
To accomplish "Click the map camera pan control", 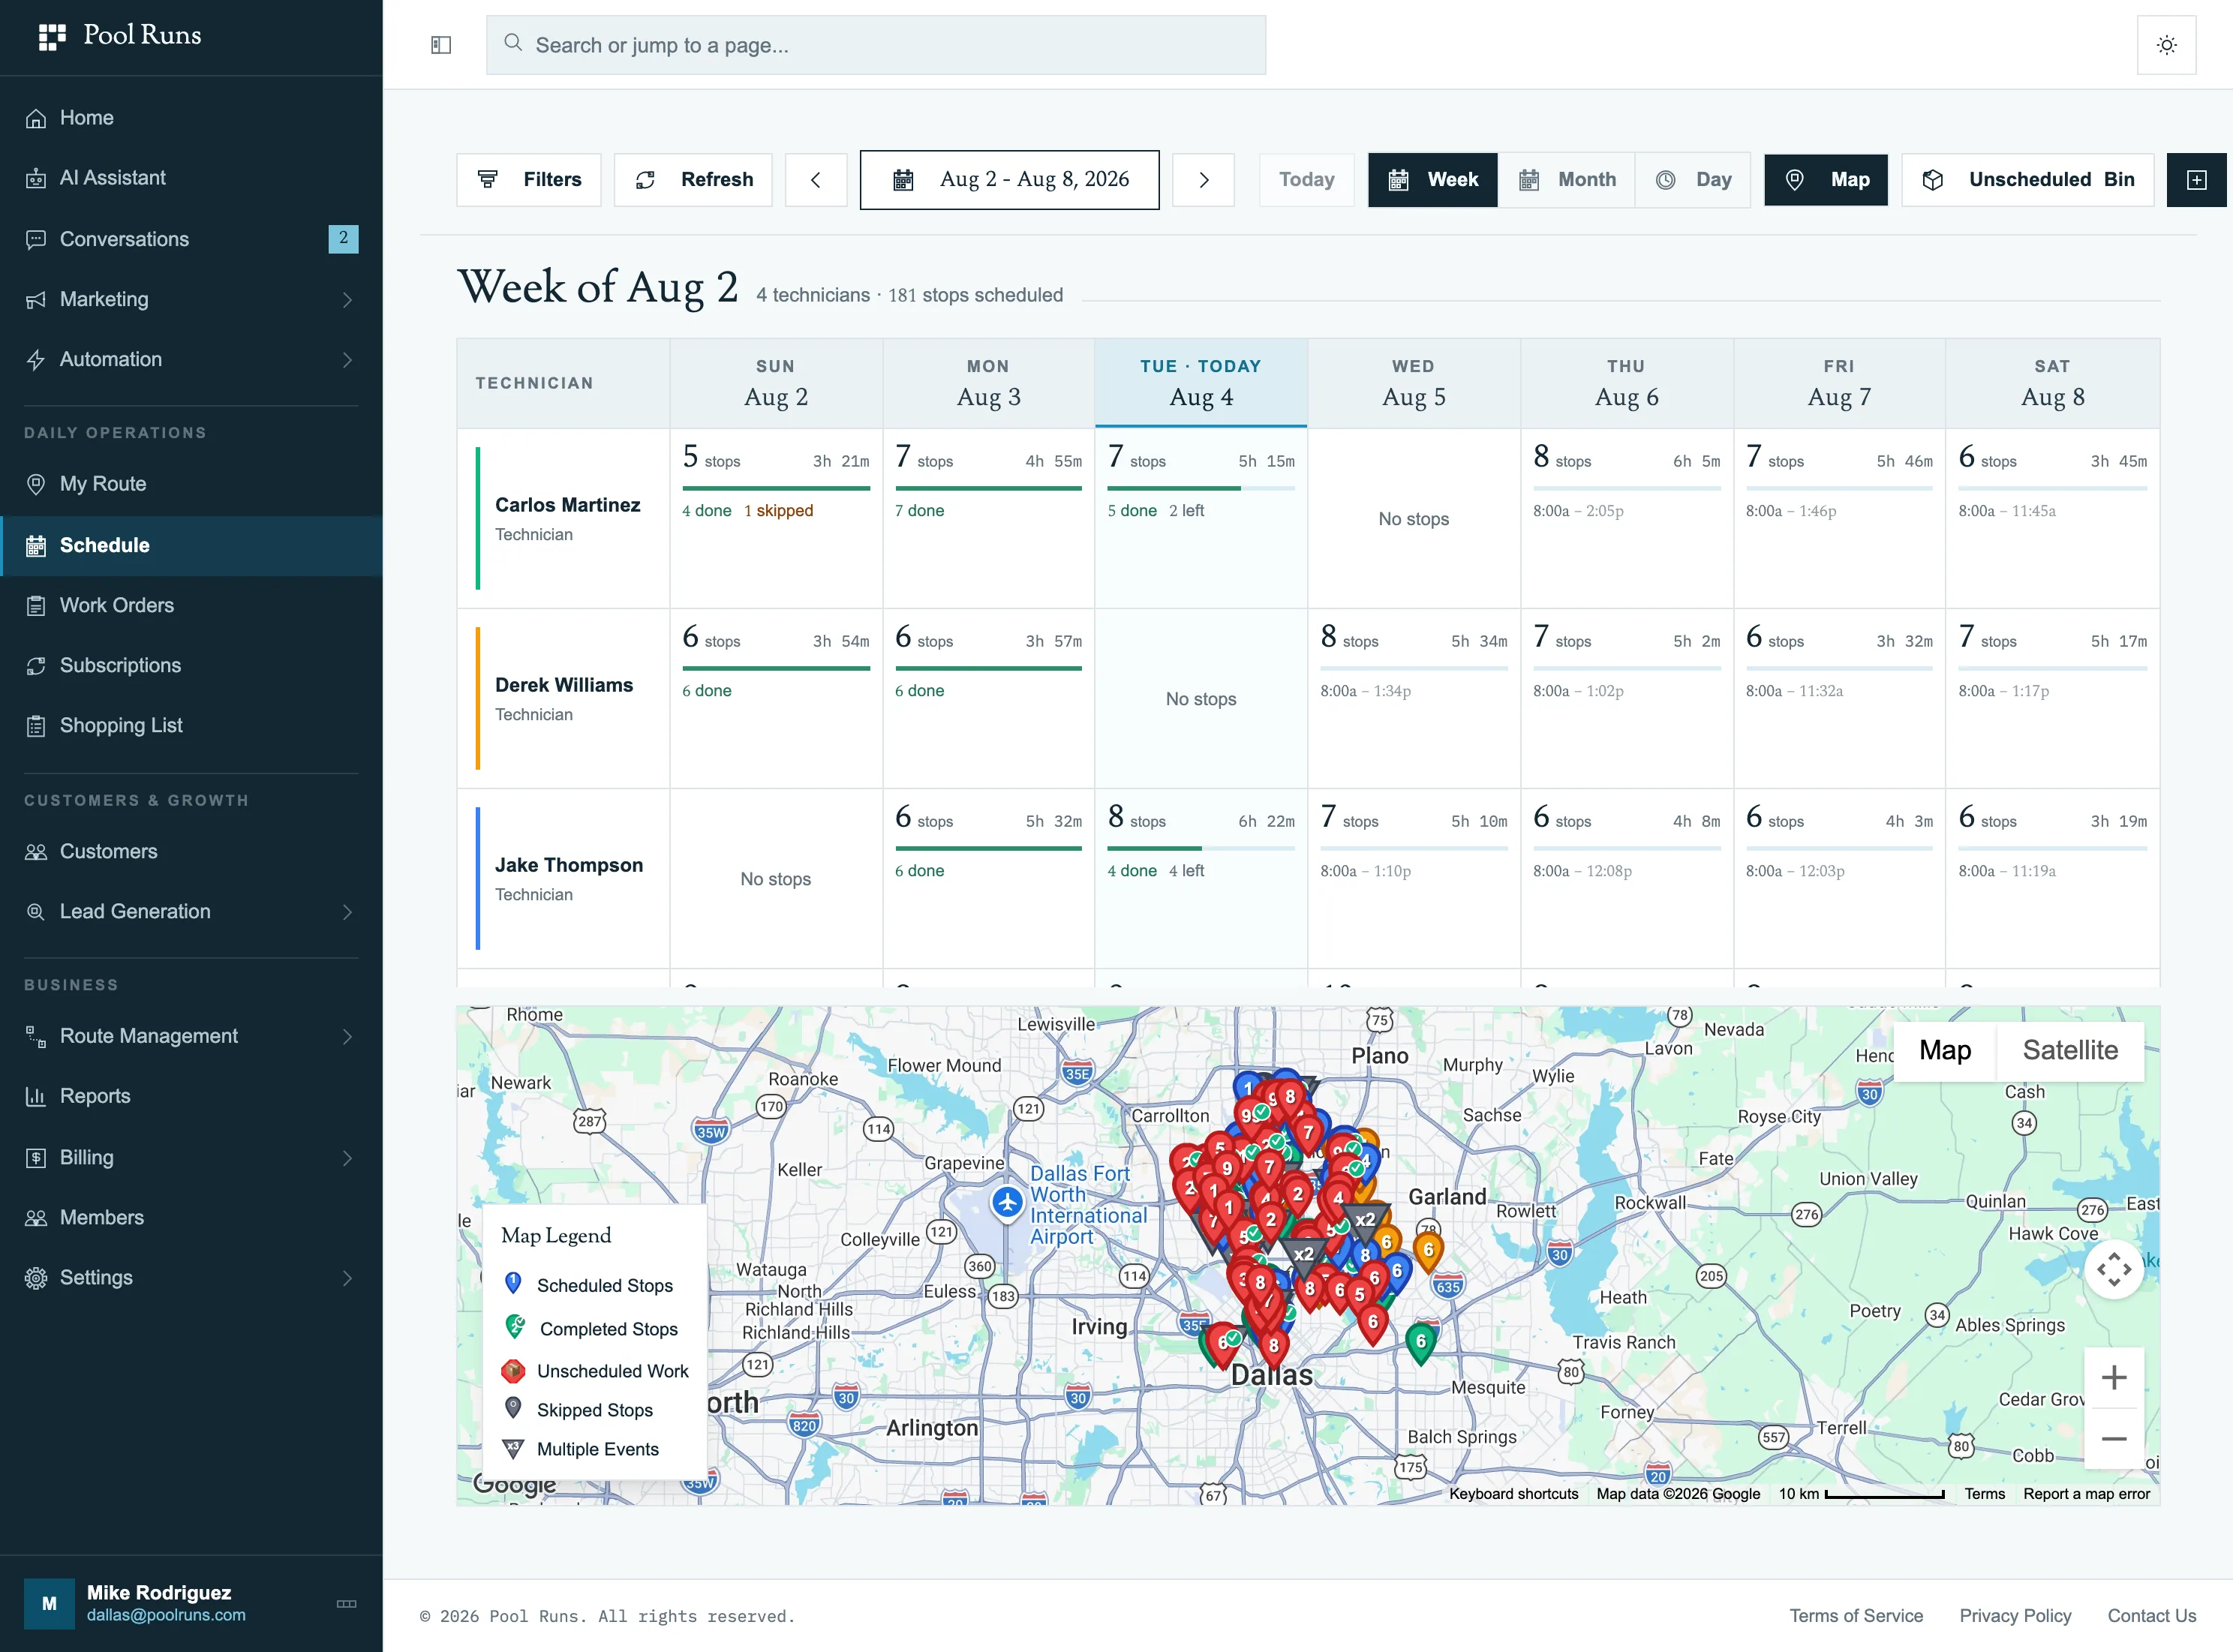I will coord(2114,1270).
